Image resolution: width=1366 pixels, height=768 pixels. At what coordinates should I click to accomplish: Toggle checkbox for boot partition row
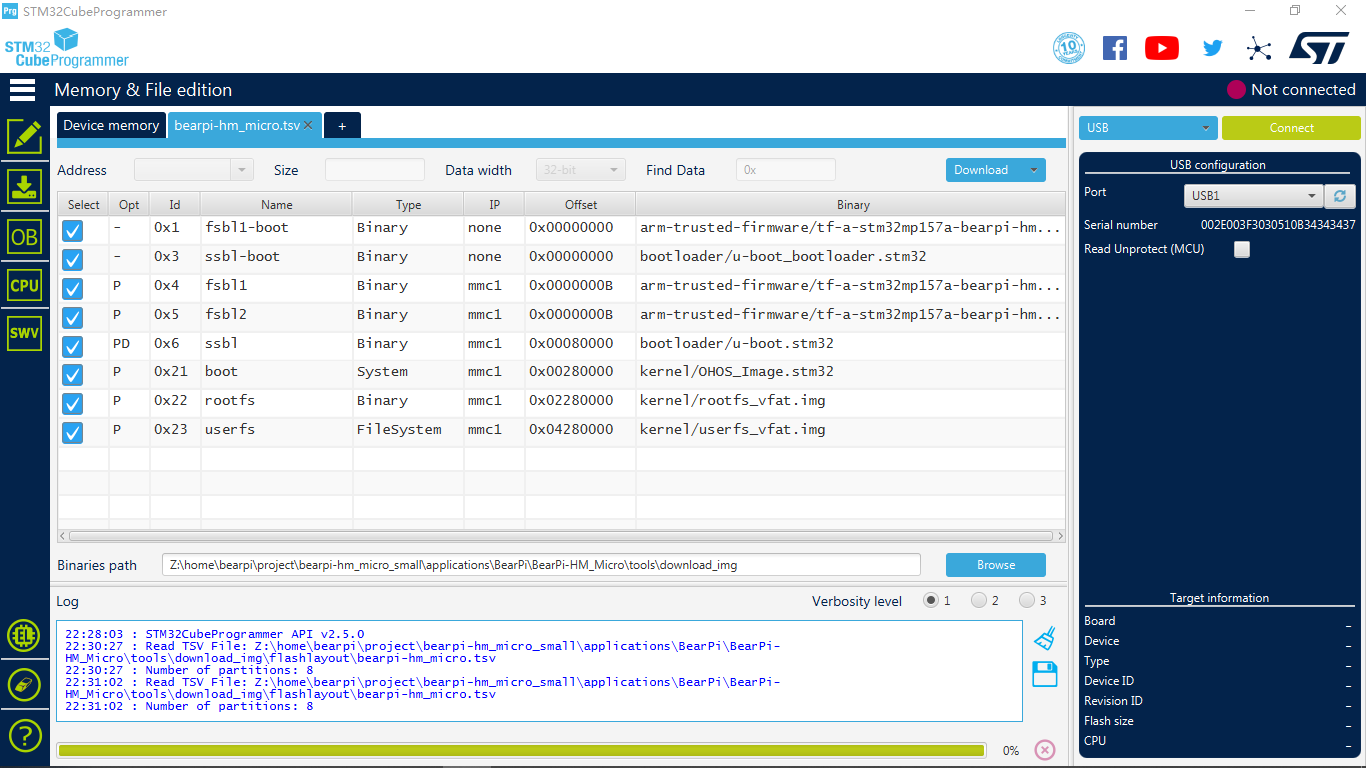pos(73,374)
